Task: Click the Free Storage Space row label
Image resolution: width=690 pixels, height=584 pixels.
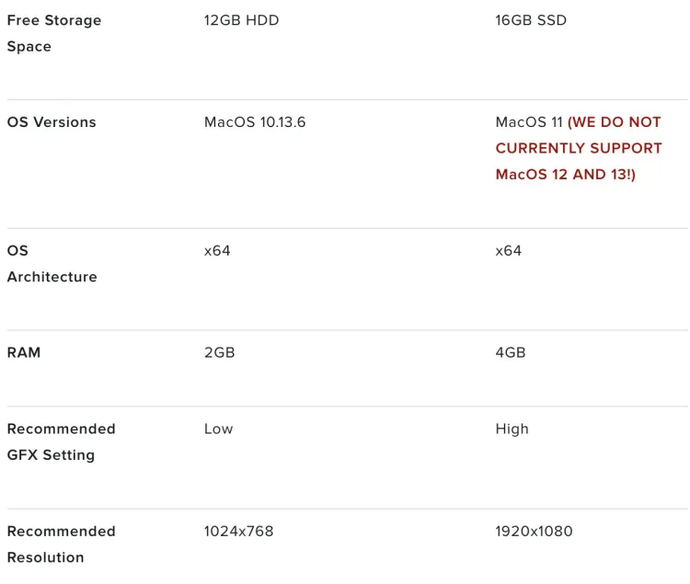Action: [x=54, y=33]
